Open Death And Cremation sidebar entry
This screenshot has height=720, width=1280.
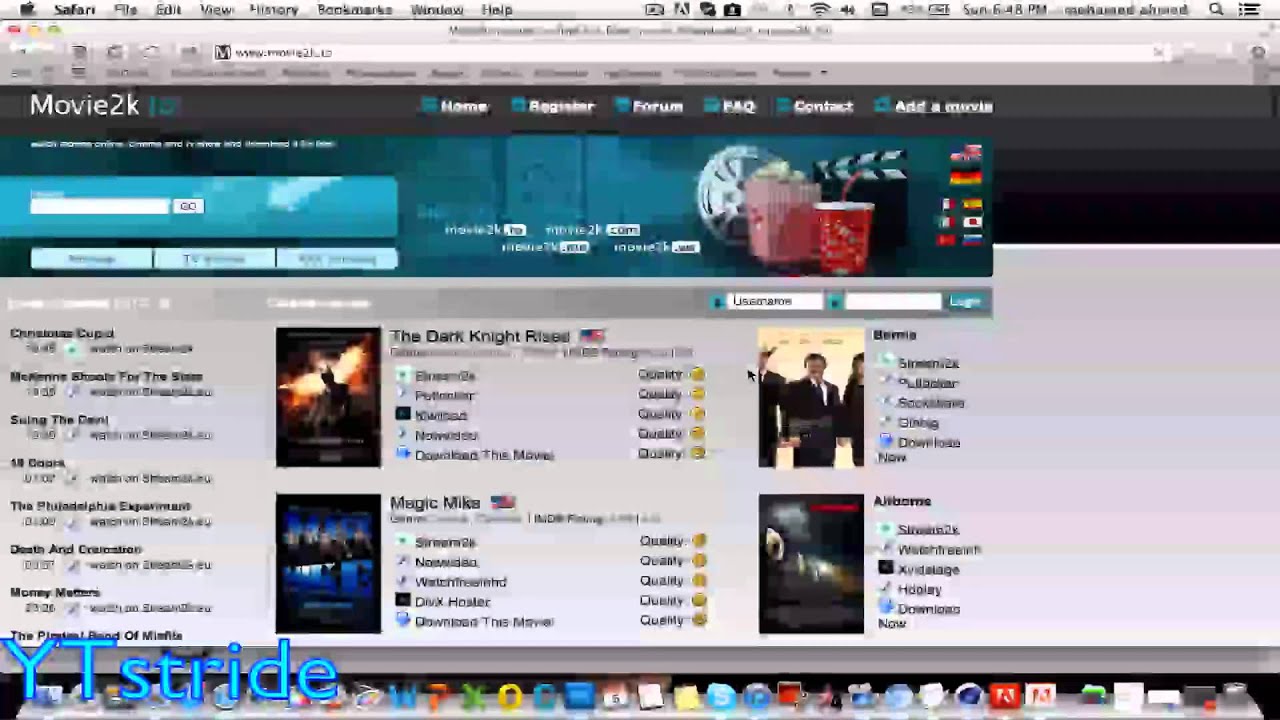tap(76, 549)
